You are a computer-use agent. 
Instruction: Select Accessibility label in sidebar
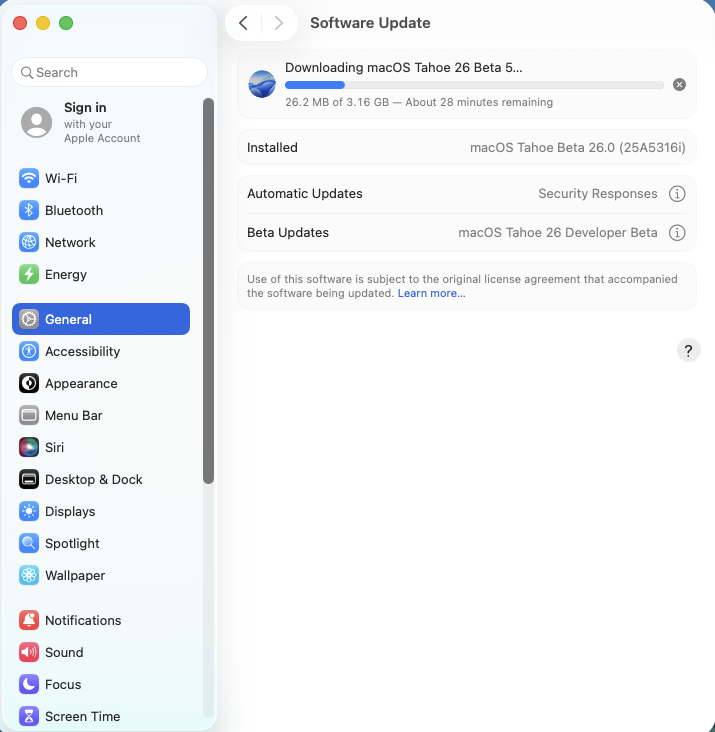[83, 352]
